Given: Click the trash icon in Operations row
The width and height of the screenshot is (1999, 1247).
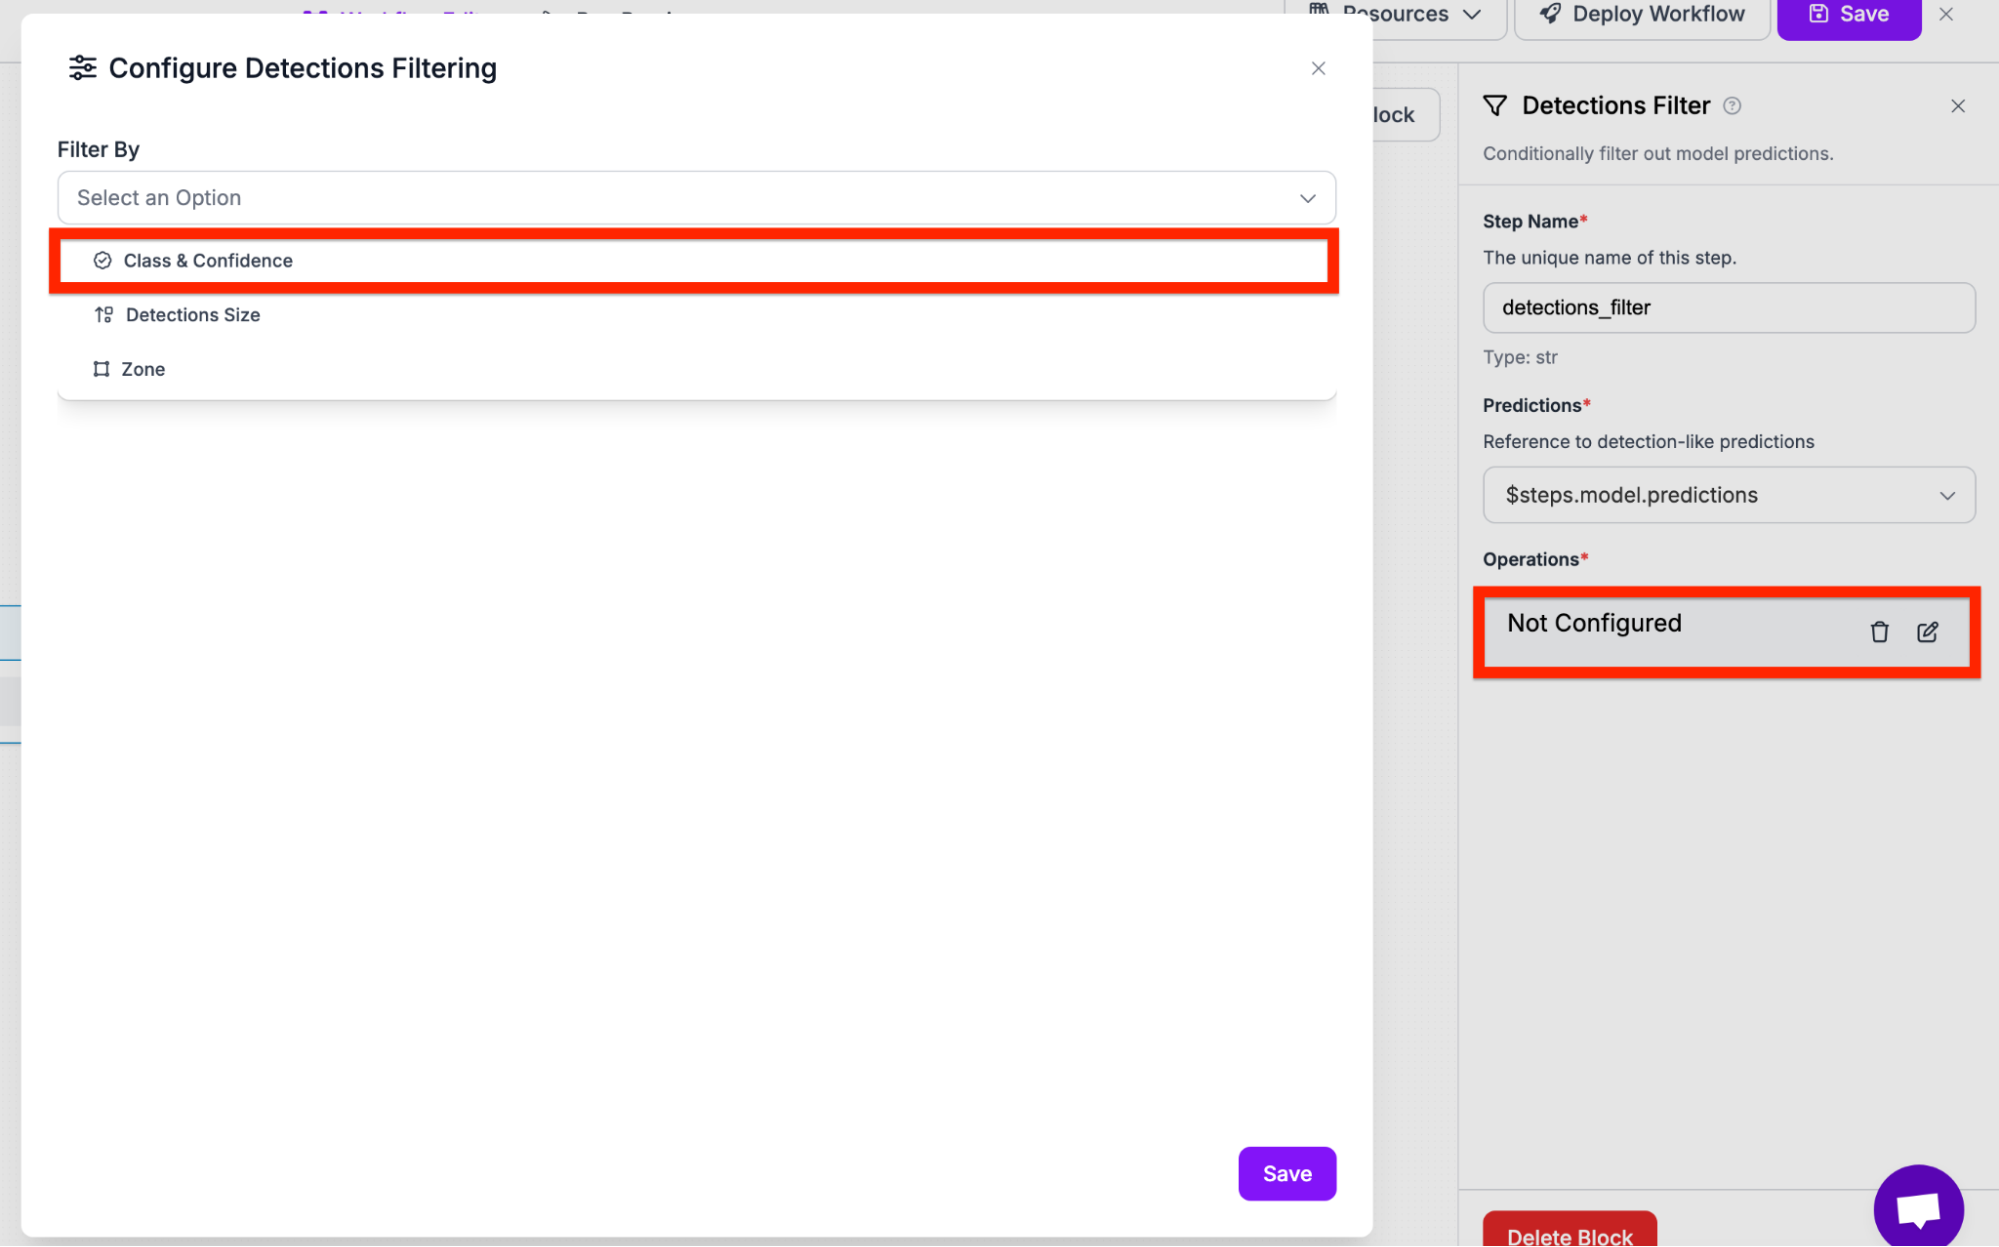Looking at the screenshot, I should click(x=1879, y=632).
